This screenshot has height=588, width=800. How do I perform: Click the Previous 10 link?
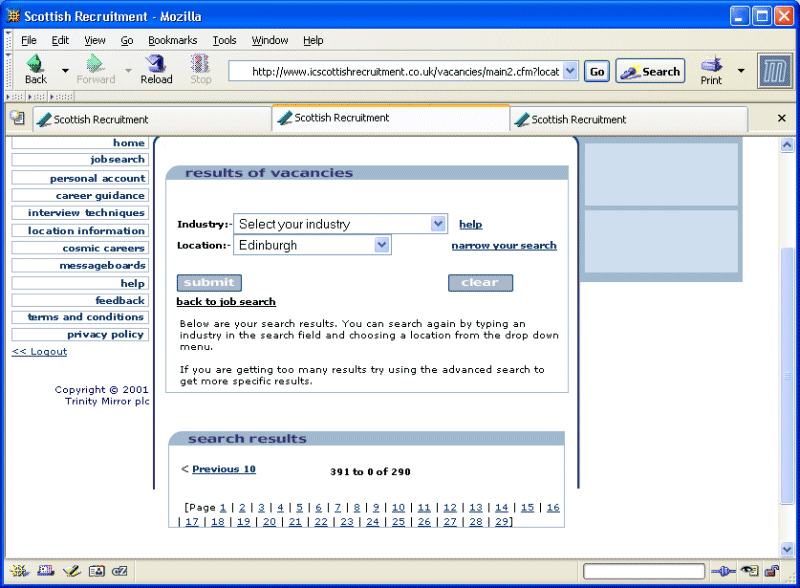224,469
